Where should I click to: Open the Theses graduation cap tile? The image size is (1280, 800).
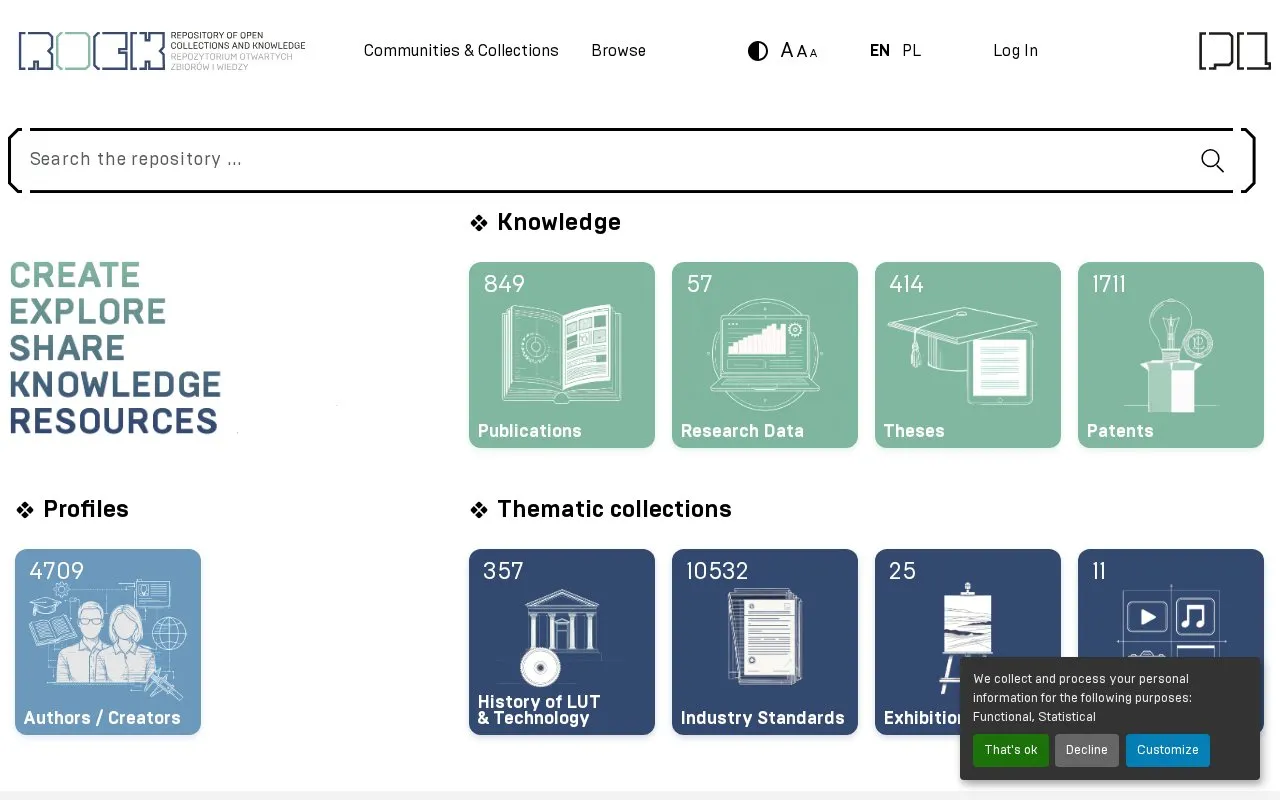click(968, 355)
